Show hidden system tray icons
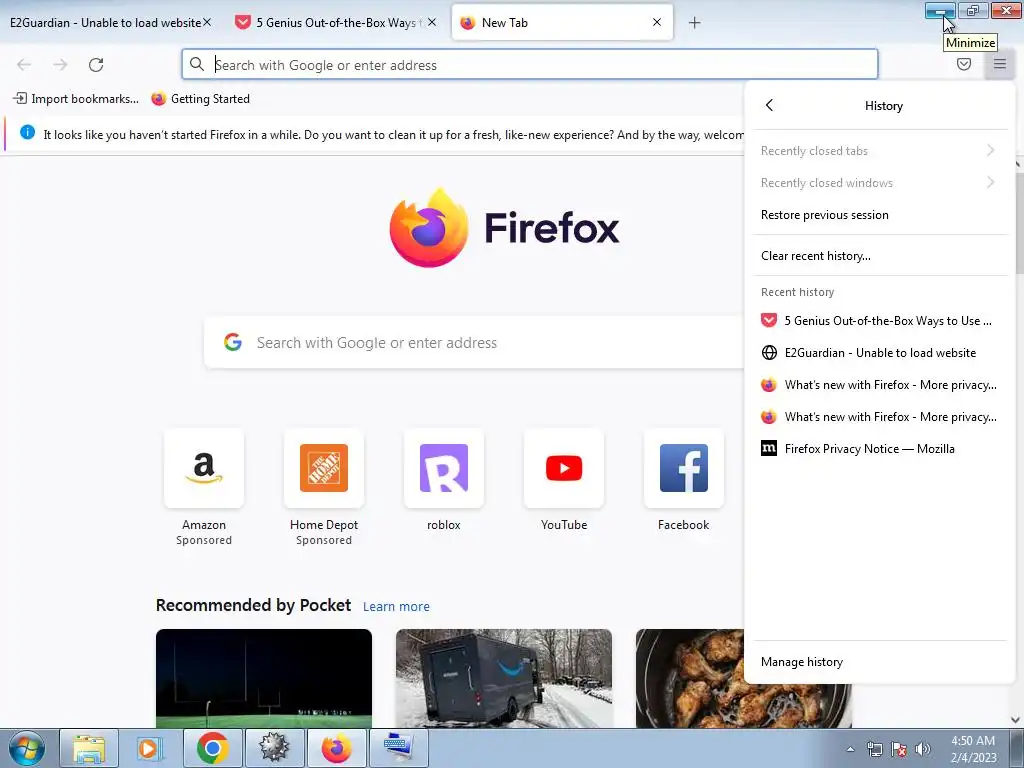 tap(850, 749)
